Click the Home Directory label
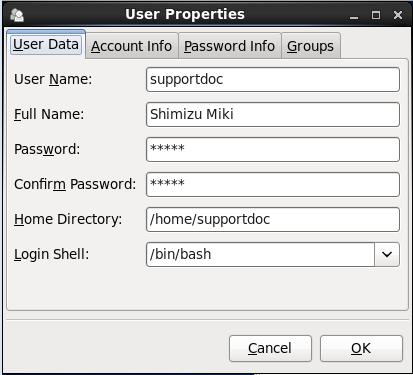413x375 pixels. (x=68, y=219)
